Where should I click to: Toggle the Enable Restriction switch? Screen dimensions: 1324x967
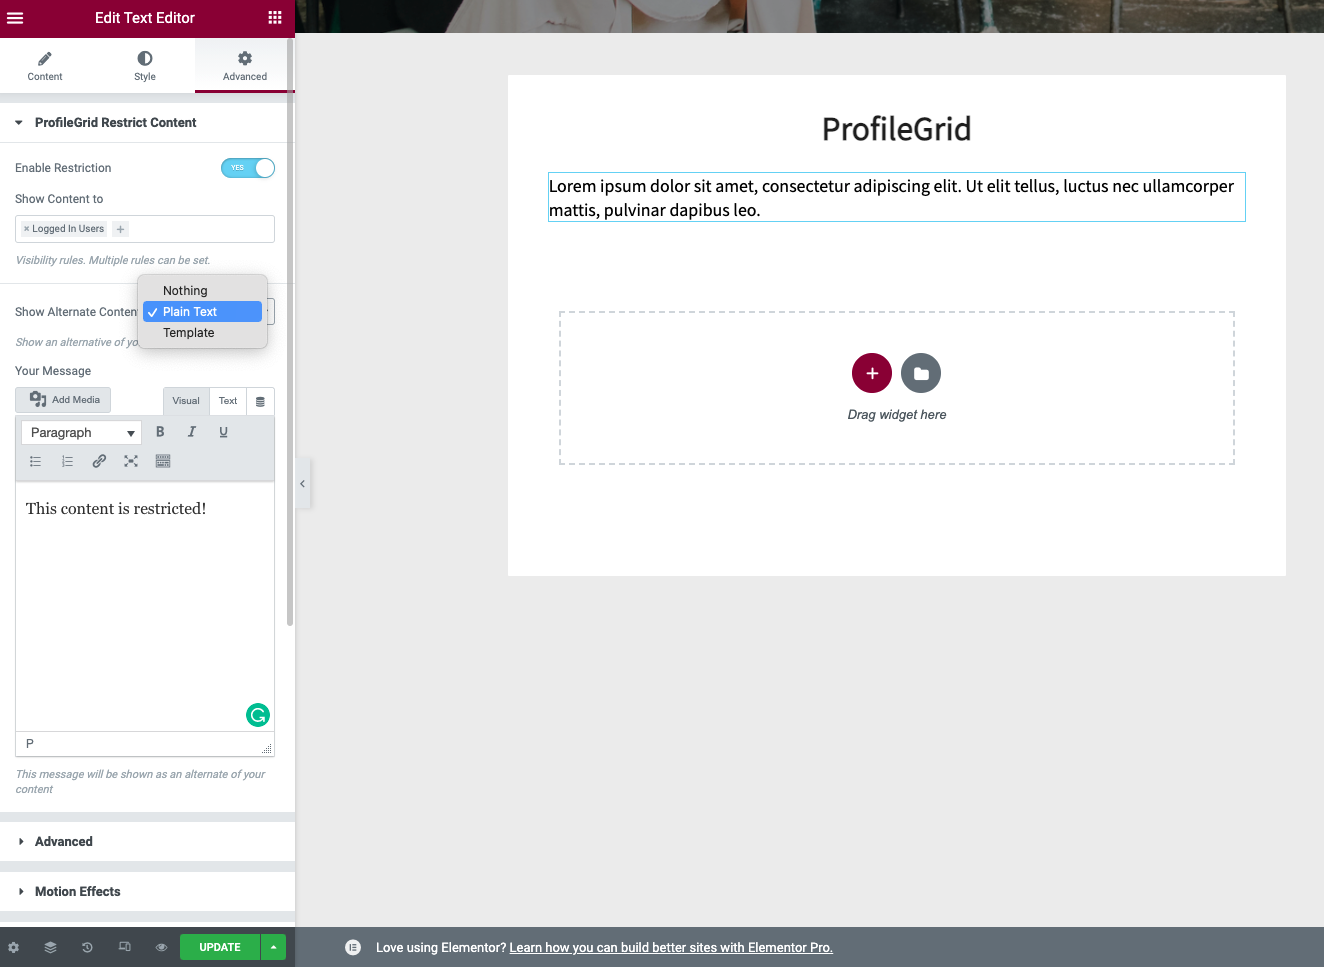(x=248, y=168)
